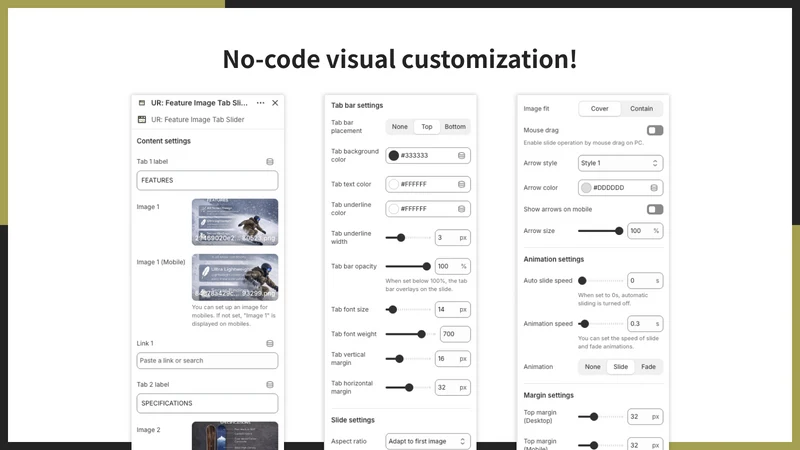Select the Image 2 thumbnail
The width and height of the screenshot is (800, 450).
(235, 436)
